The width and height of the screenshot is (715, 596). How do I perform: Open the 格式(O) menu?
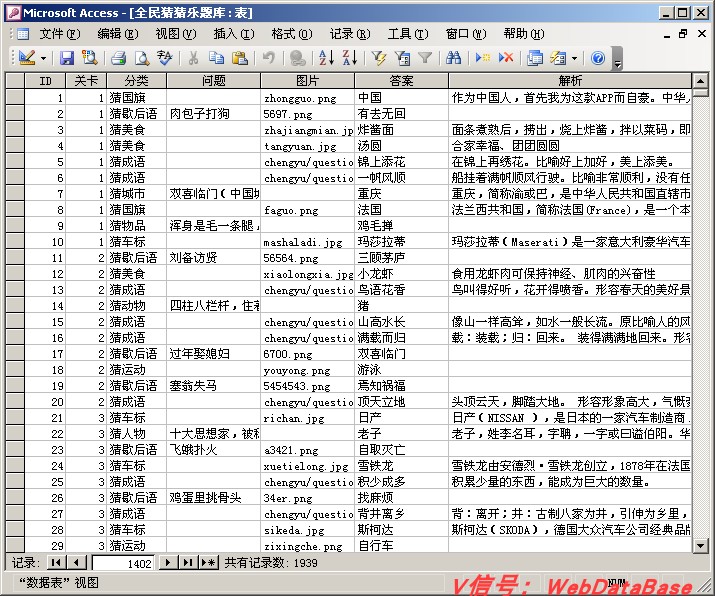click(292, 34)
